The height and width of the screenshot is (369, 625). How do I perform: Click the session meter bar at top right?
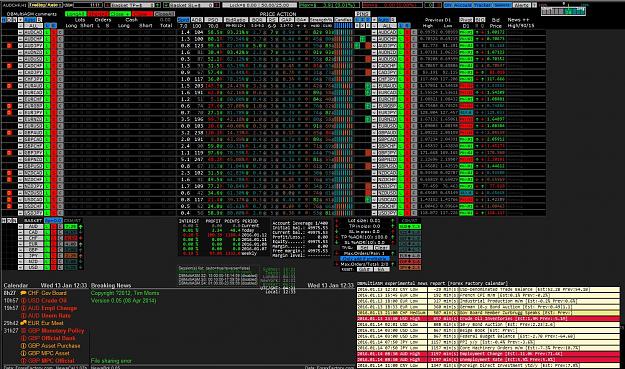pyautogui.click(x=563, y=12)
